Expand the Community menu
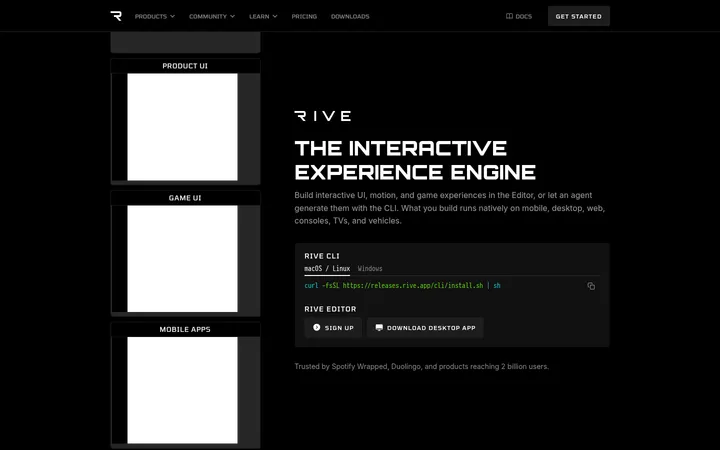Screen dimensions: 720x450 [212, 17]
